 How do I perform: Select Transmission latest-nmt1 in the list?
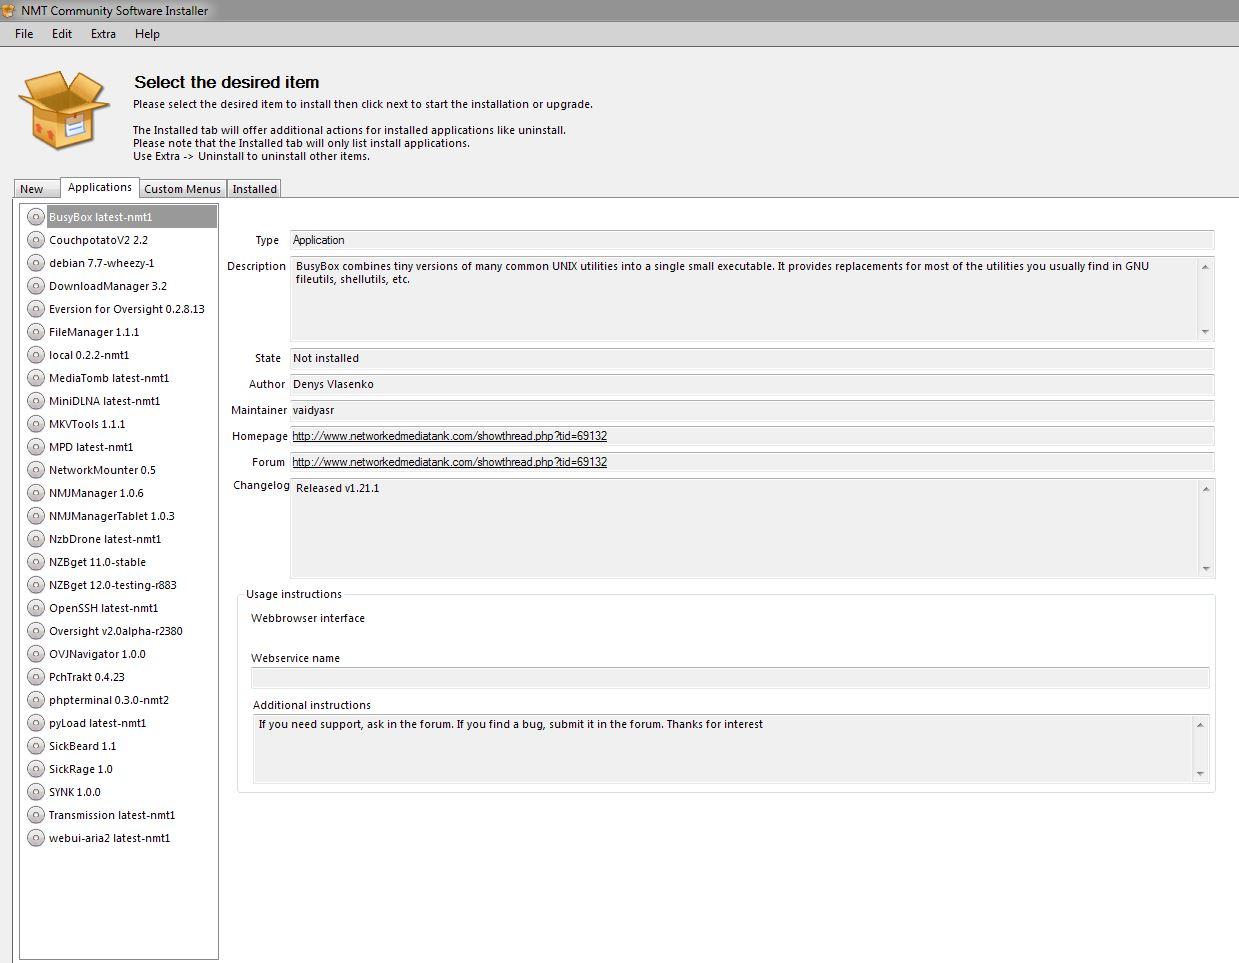(112, 815)
